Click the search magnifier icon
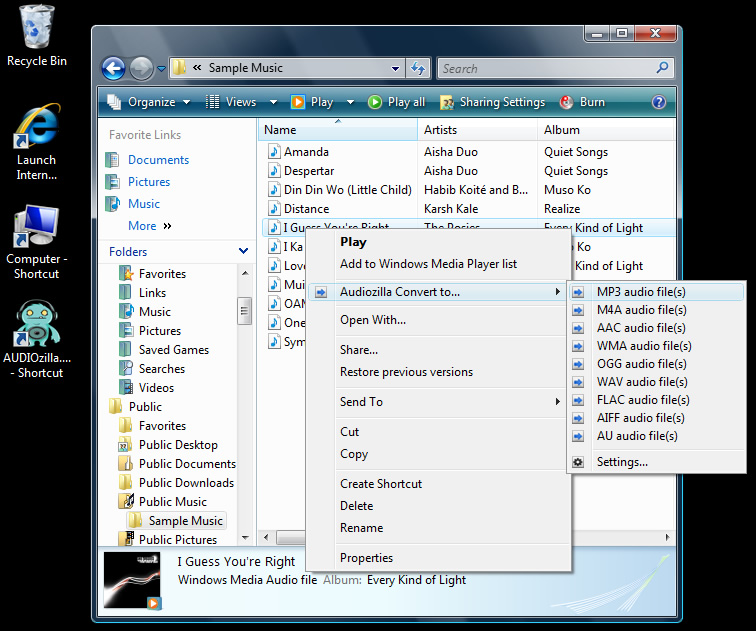 coord(662,68)
